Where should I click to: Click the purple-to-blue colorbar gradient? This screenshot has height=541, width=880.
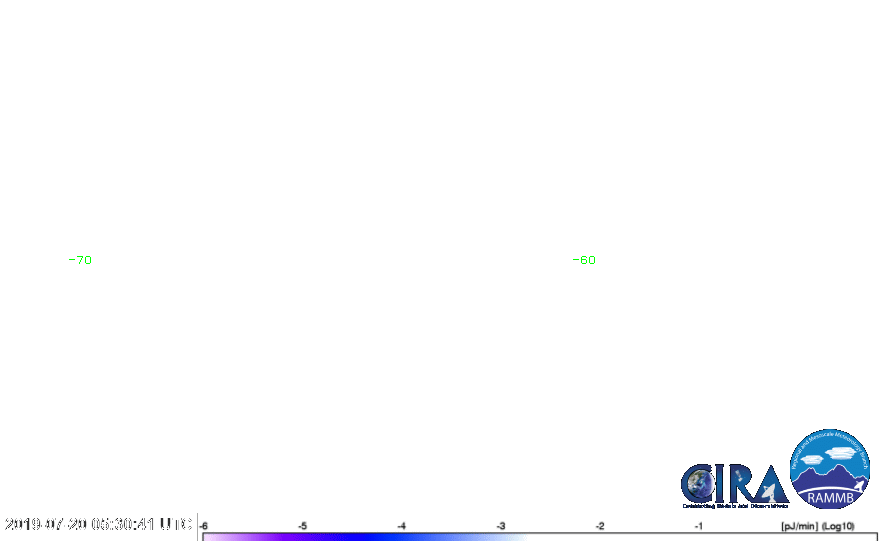[x=540, y=537]
